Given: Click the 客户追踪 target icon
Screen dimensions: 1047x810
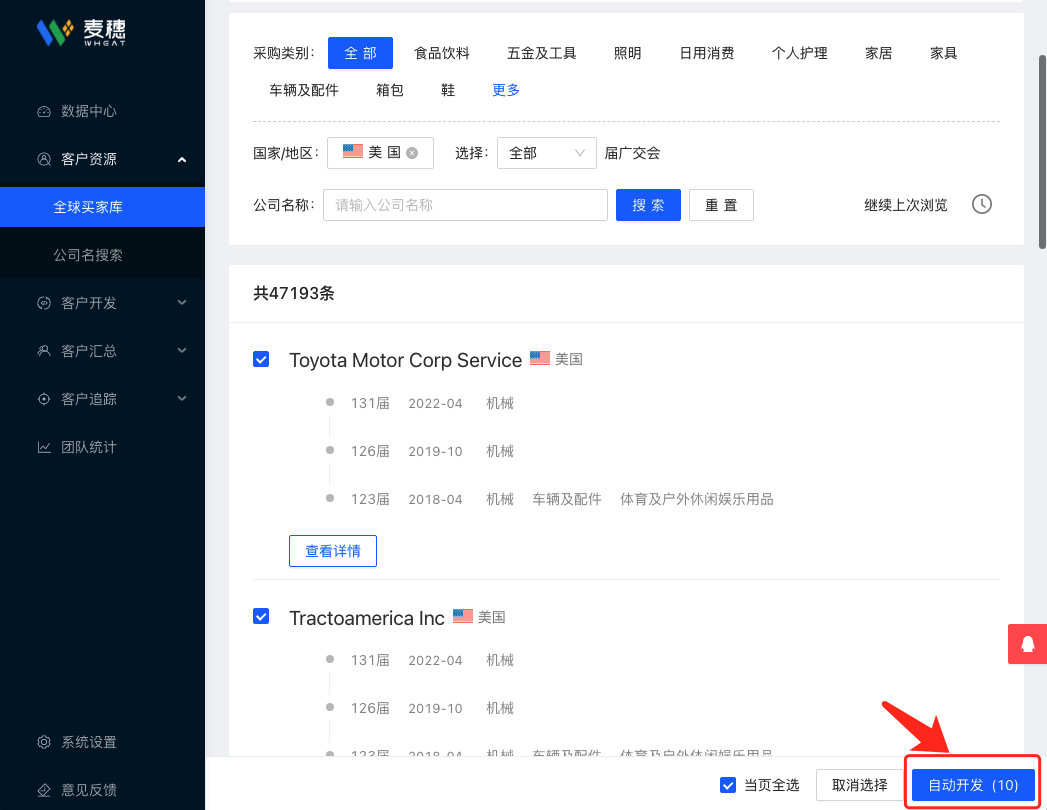Looking at the screenshot, I should 44,399.
